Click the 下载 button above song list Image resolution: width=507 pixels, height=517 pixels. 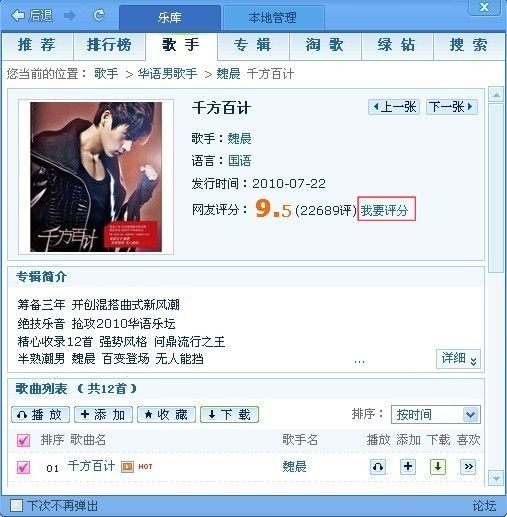(x=229, y=415)
